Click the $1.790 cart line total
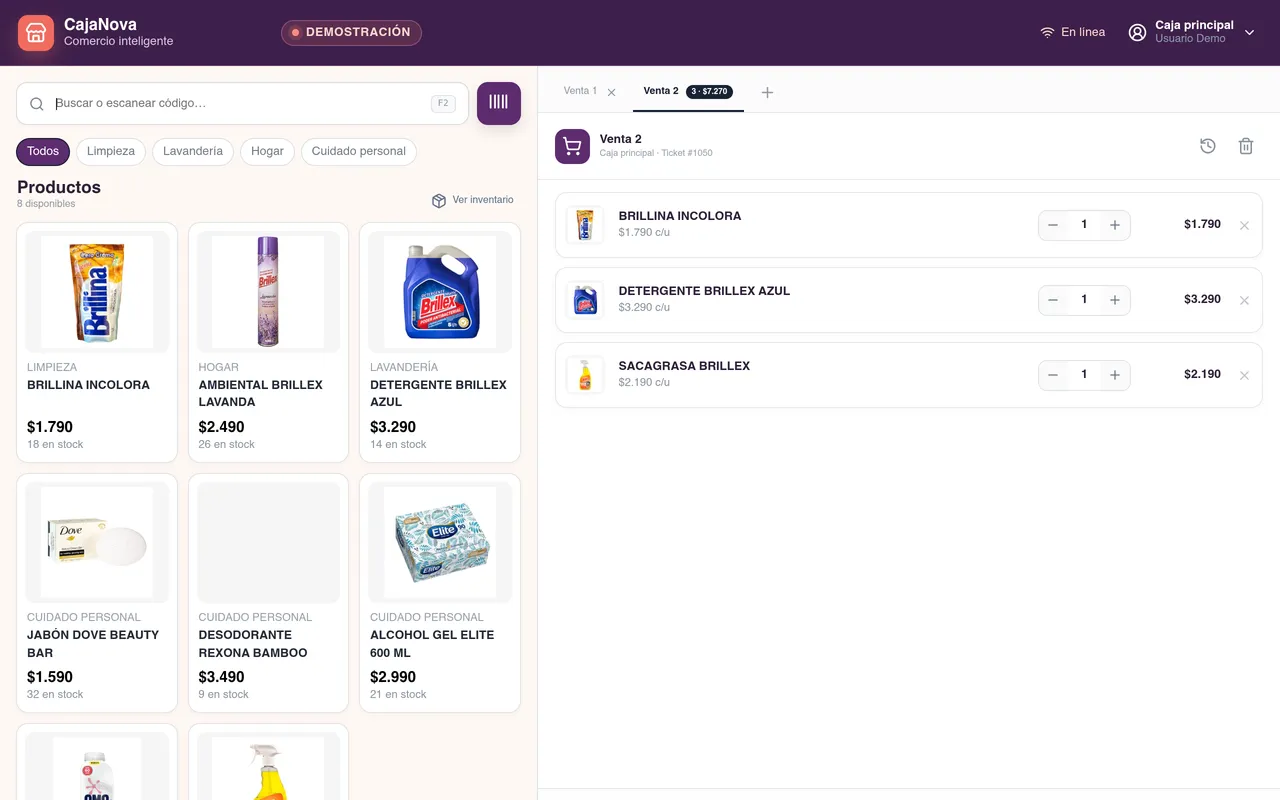This screenshot has height=800, width=1280. point(1202,224)
